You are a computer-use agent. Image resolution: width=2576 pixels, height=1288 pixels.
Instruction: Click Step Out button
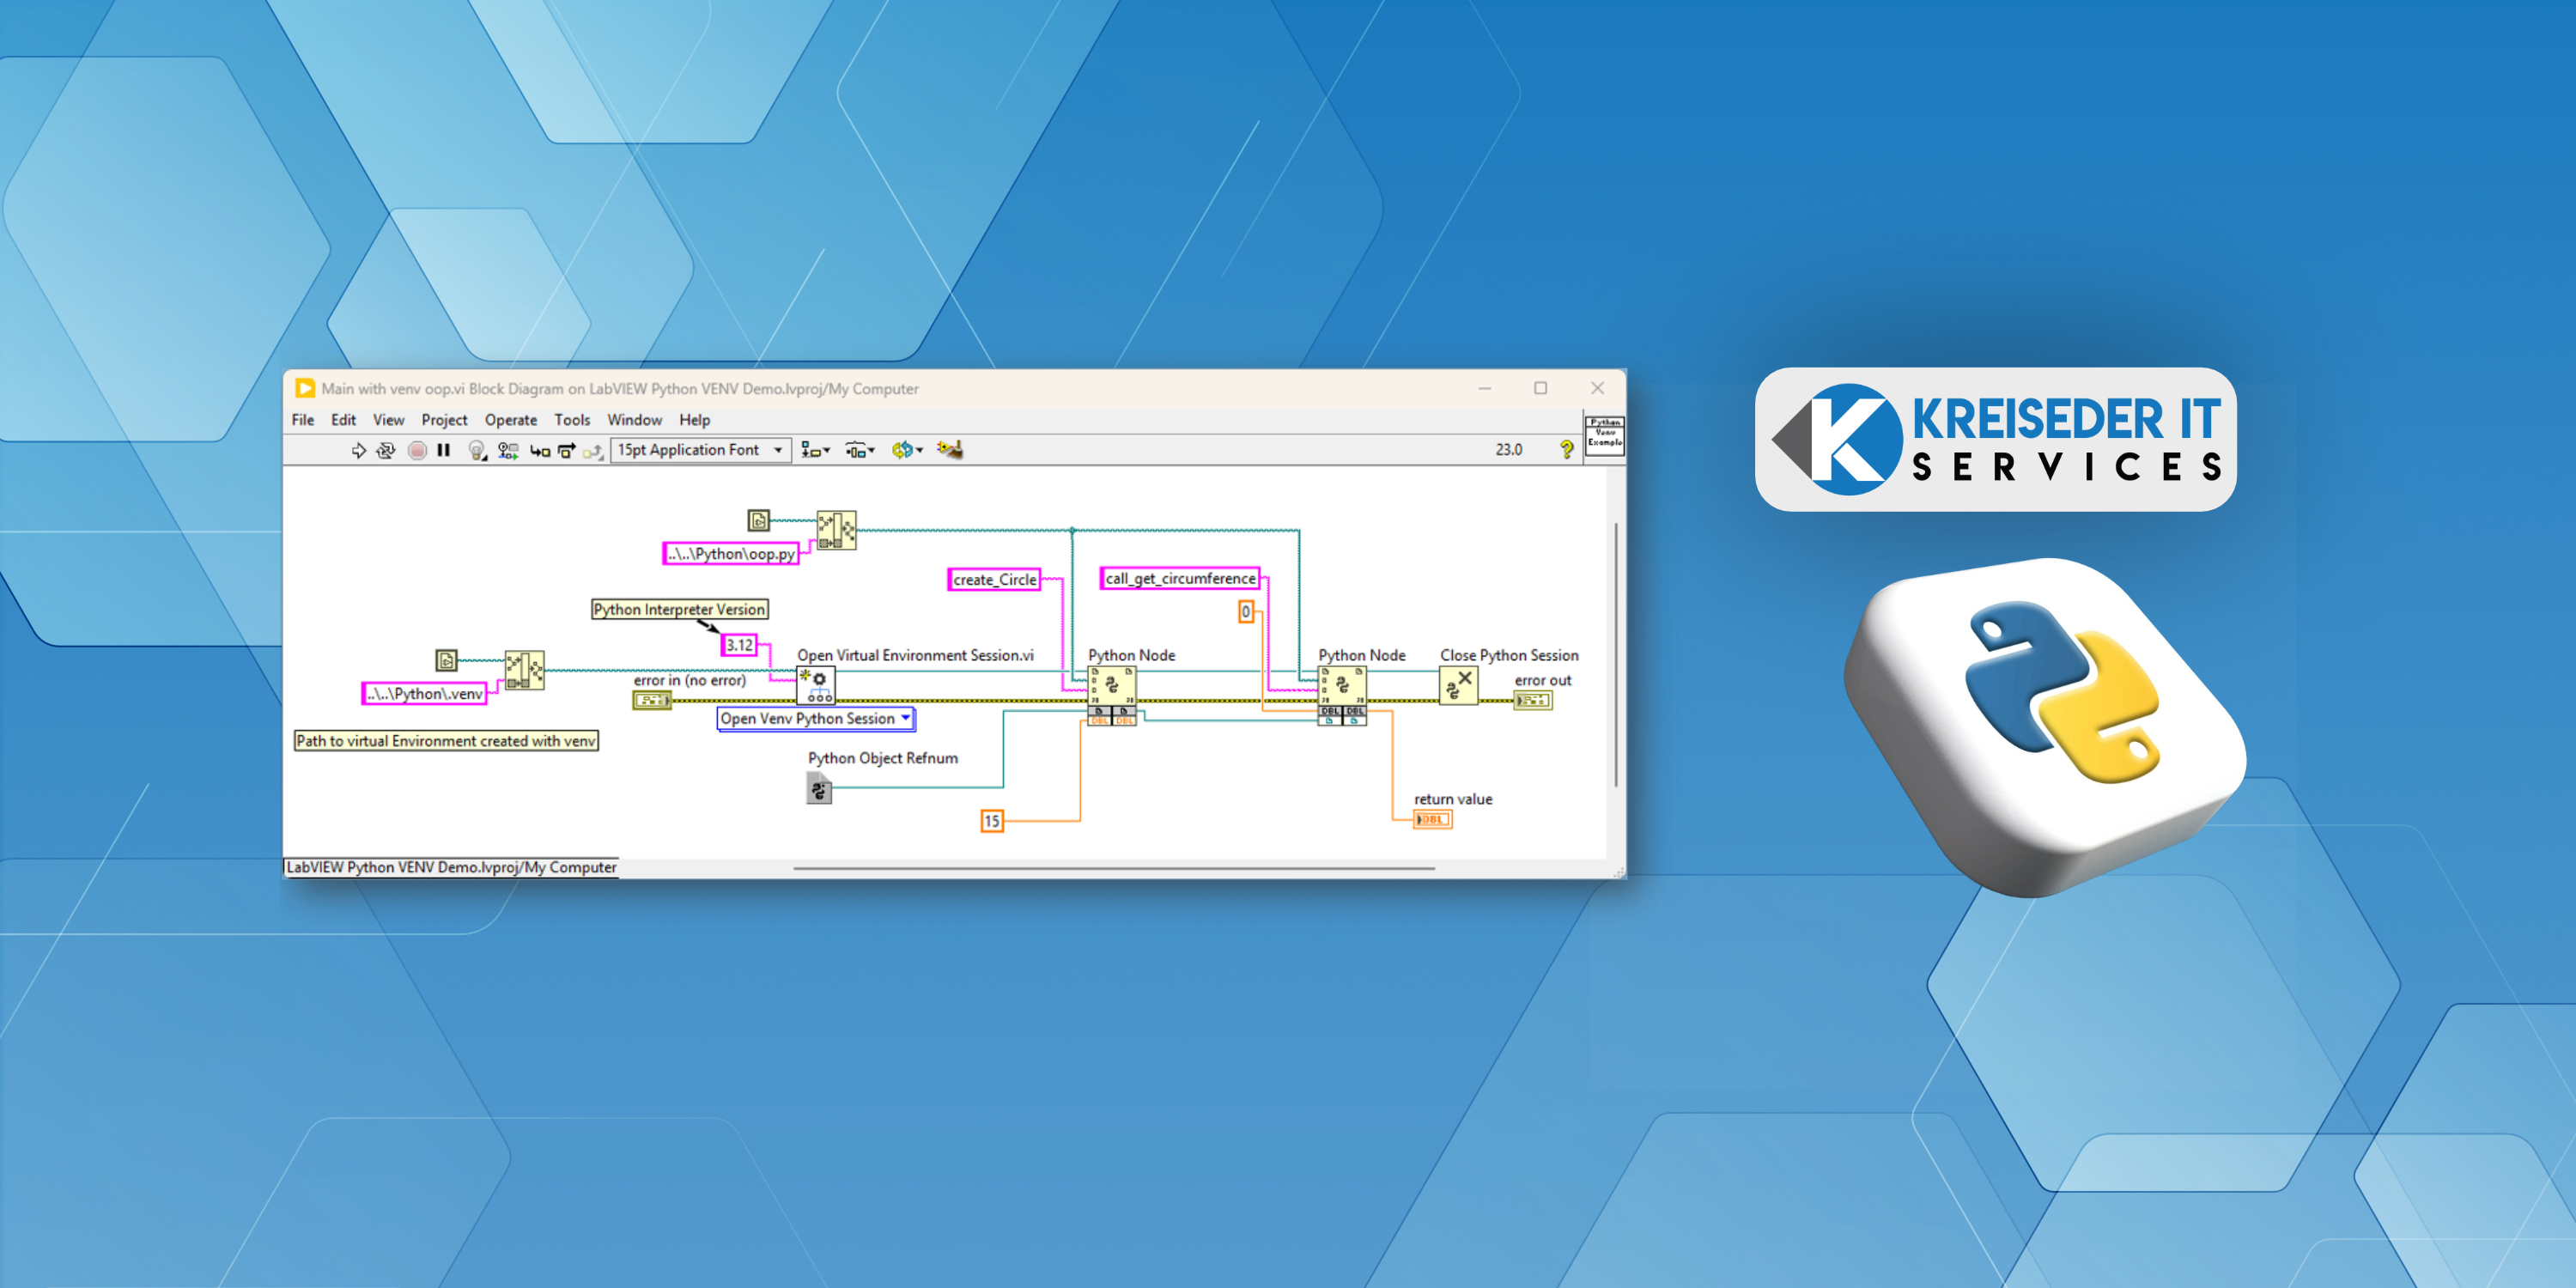pos(594,451)
